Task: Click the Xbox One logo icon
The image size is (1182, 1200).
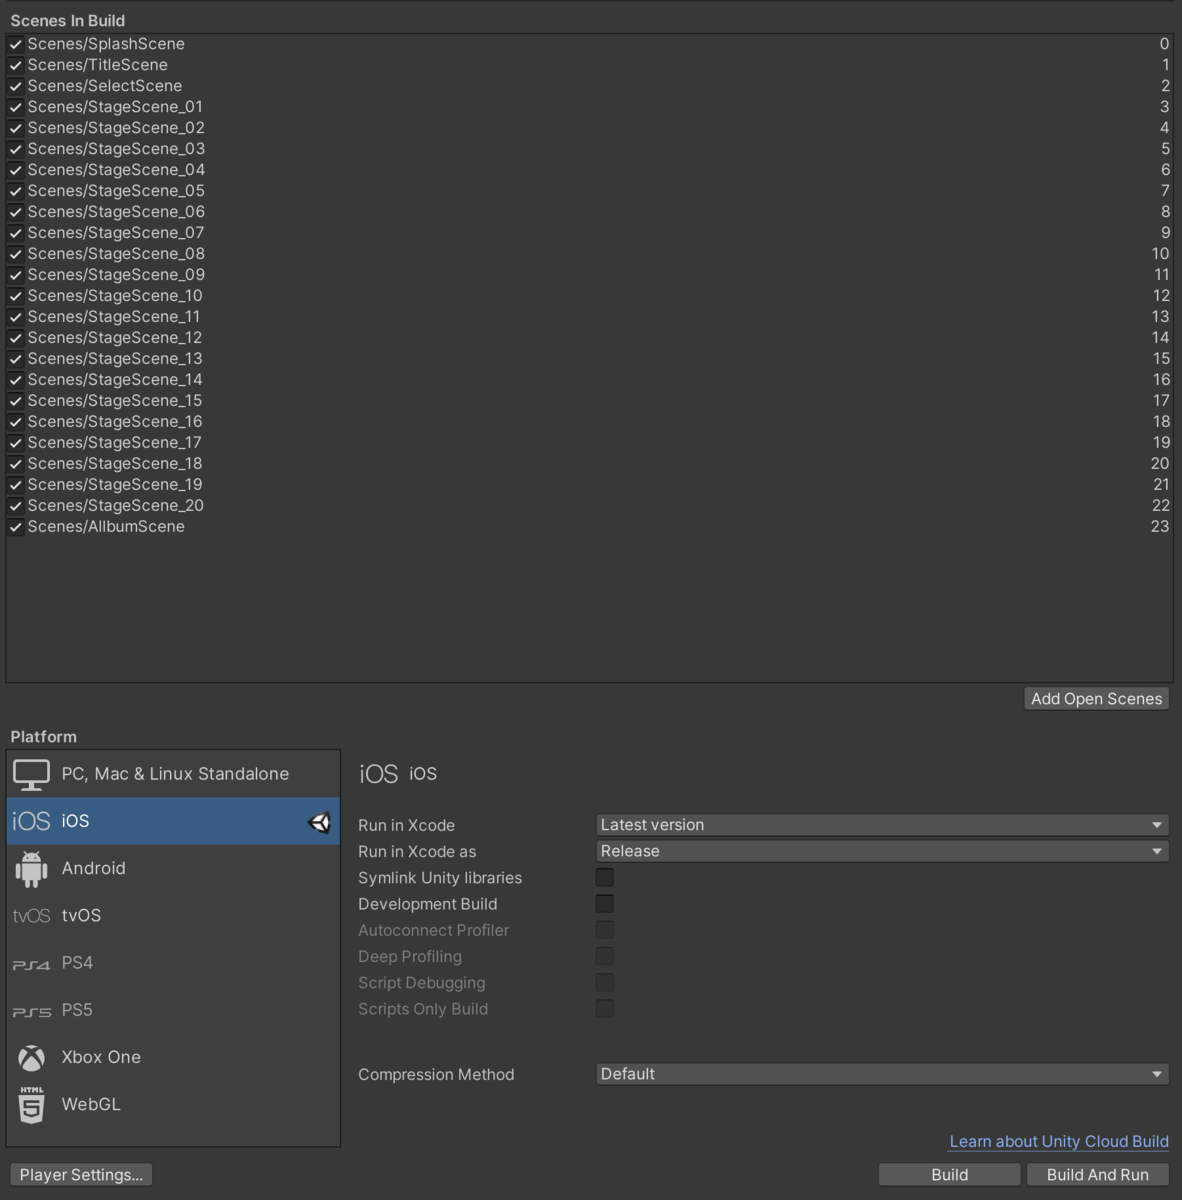Action: (x=31, y=1057)
